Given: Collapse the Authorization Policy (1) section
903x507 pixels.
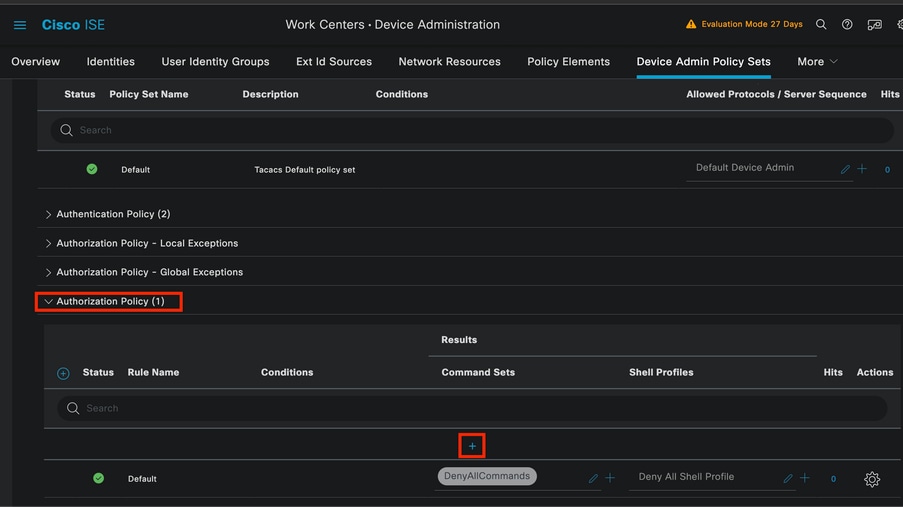Looking at the screenshot, I should pyautogui.click(x=110, y=301).
